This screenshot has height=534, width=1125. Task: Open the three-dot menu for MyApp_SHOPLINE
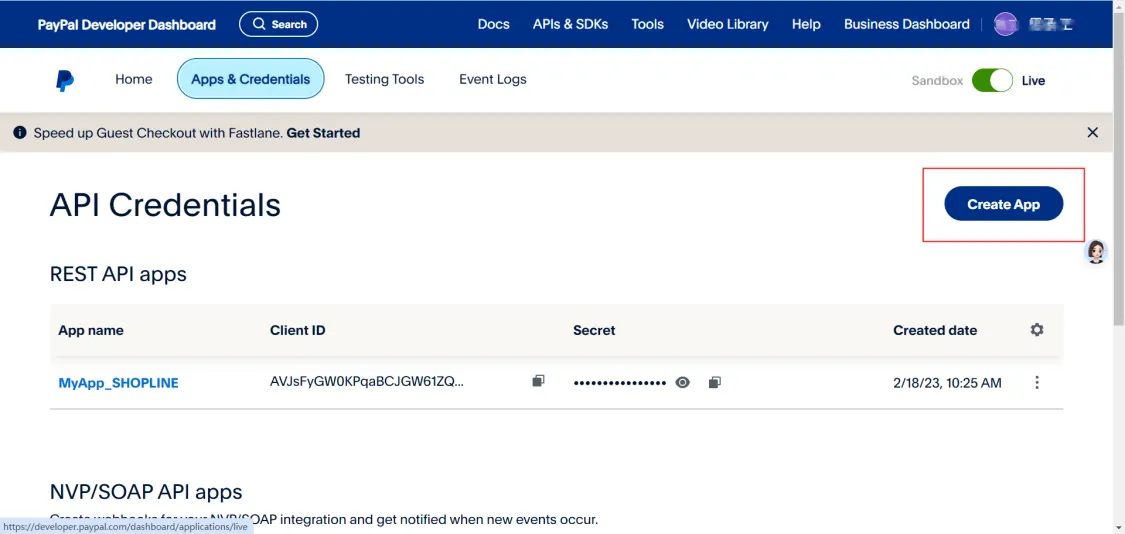coord(1037,383)
